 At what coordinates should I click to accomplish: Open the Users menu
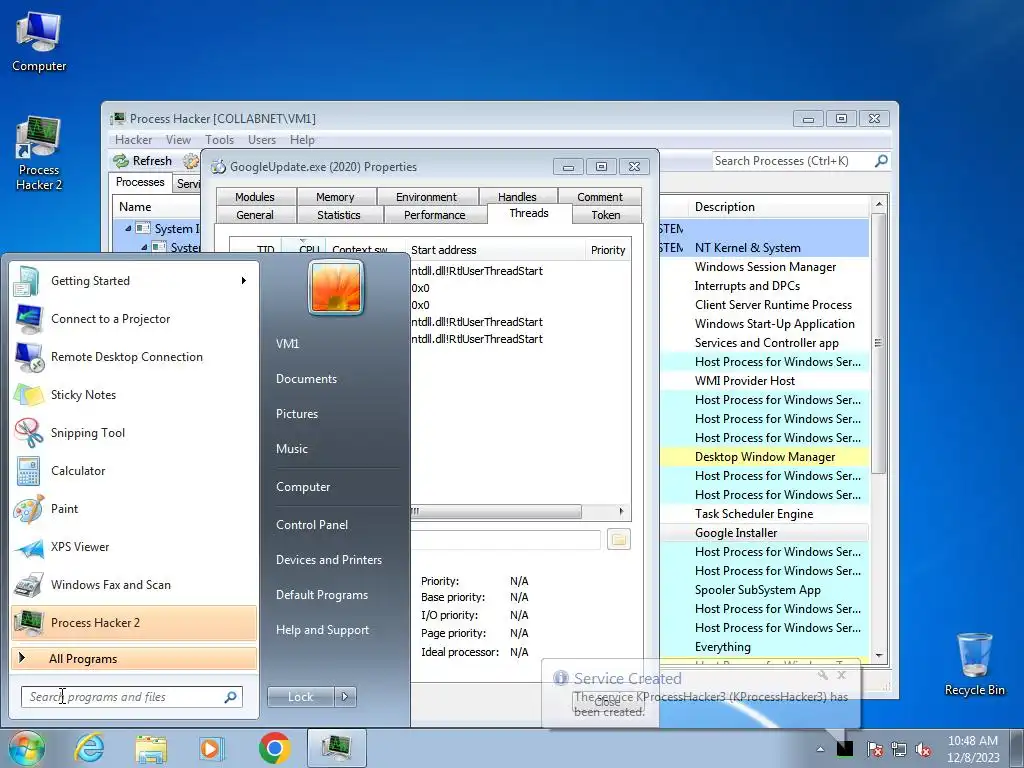click(x=262, y=140)
